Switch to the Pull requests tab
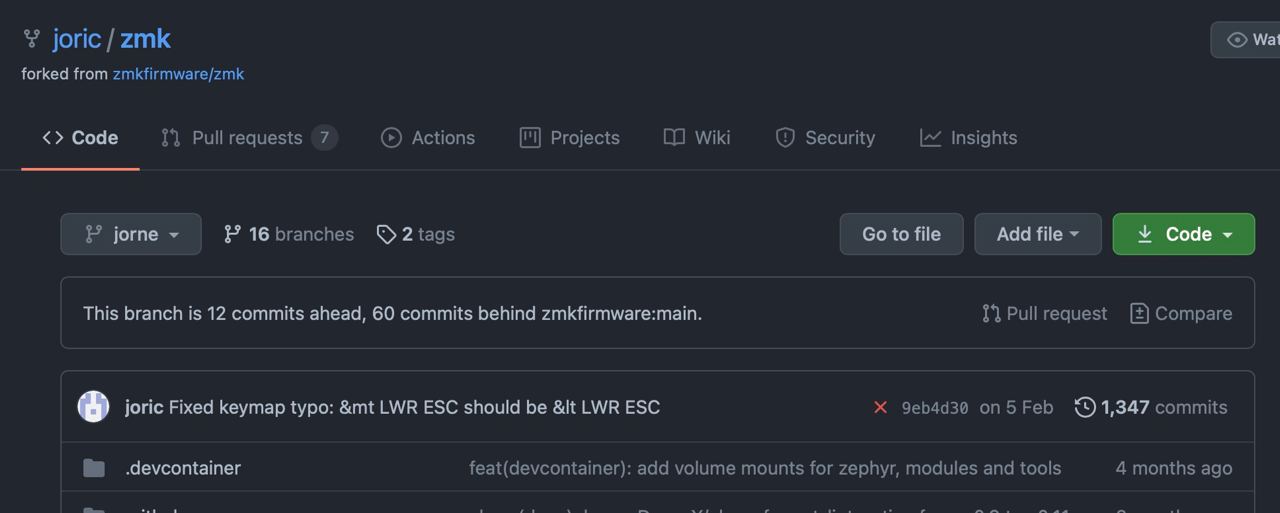 click(249, 138)
